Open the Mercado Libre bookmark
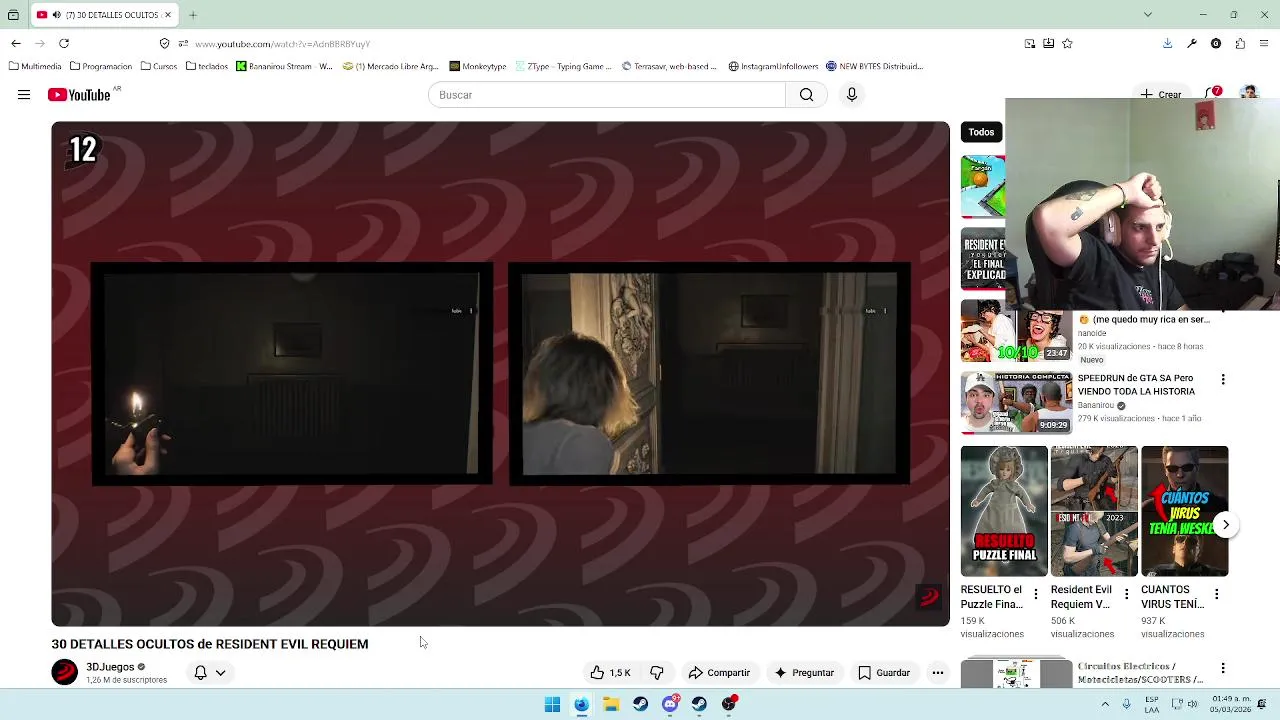The image size is (1280, 720). click(x=390, y=66)
